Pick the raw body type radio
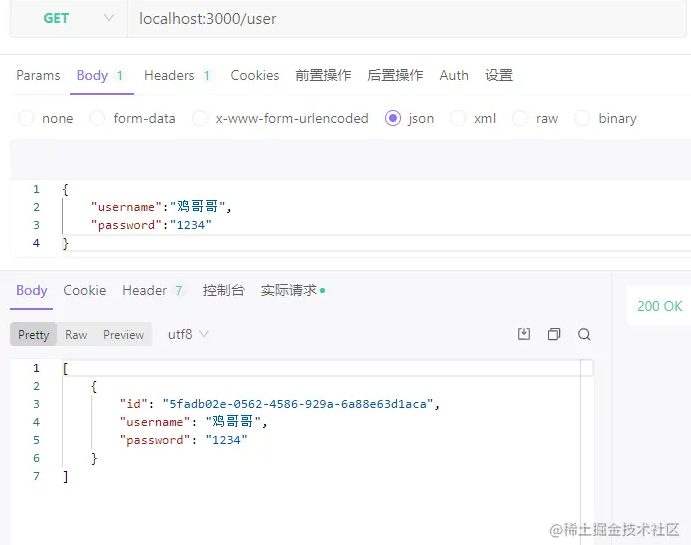691x545 pixels. (x=520, y=118)
